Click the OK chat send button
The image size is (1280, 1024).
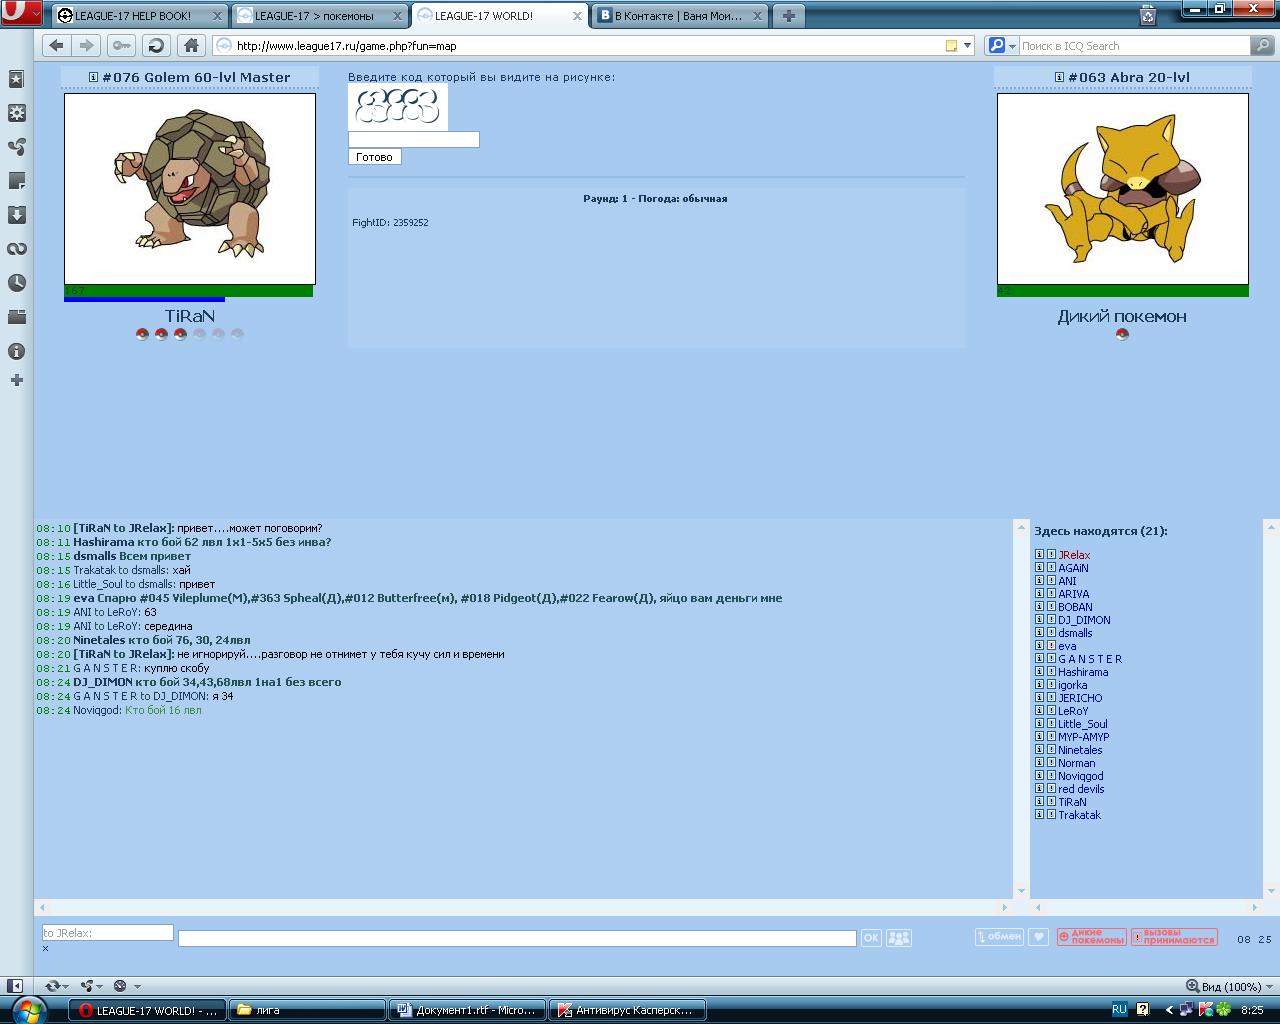[x=870, y=938]
